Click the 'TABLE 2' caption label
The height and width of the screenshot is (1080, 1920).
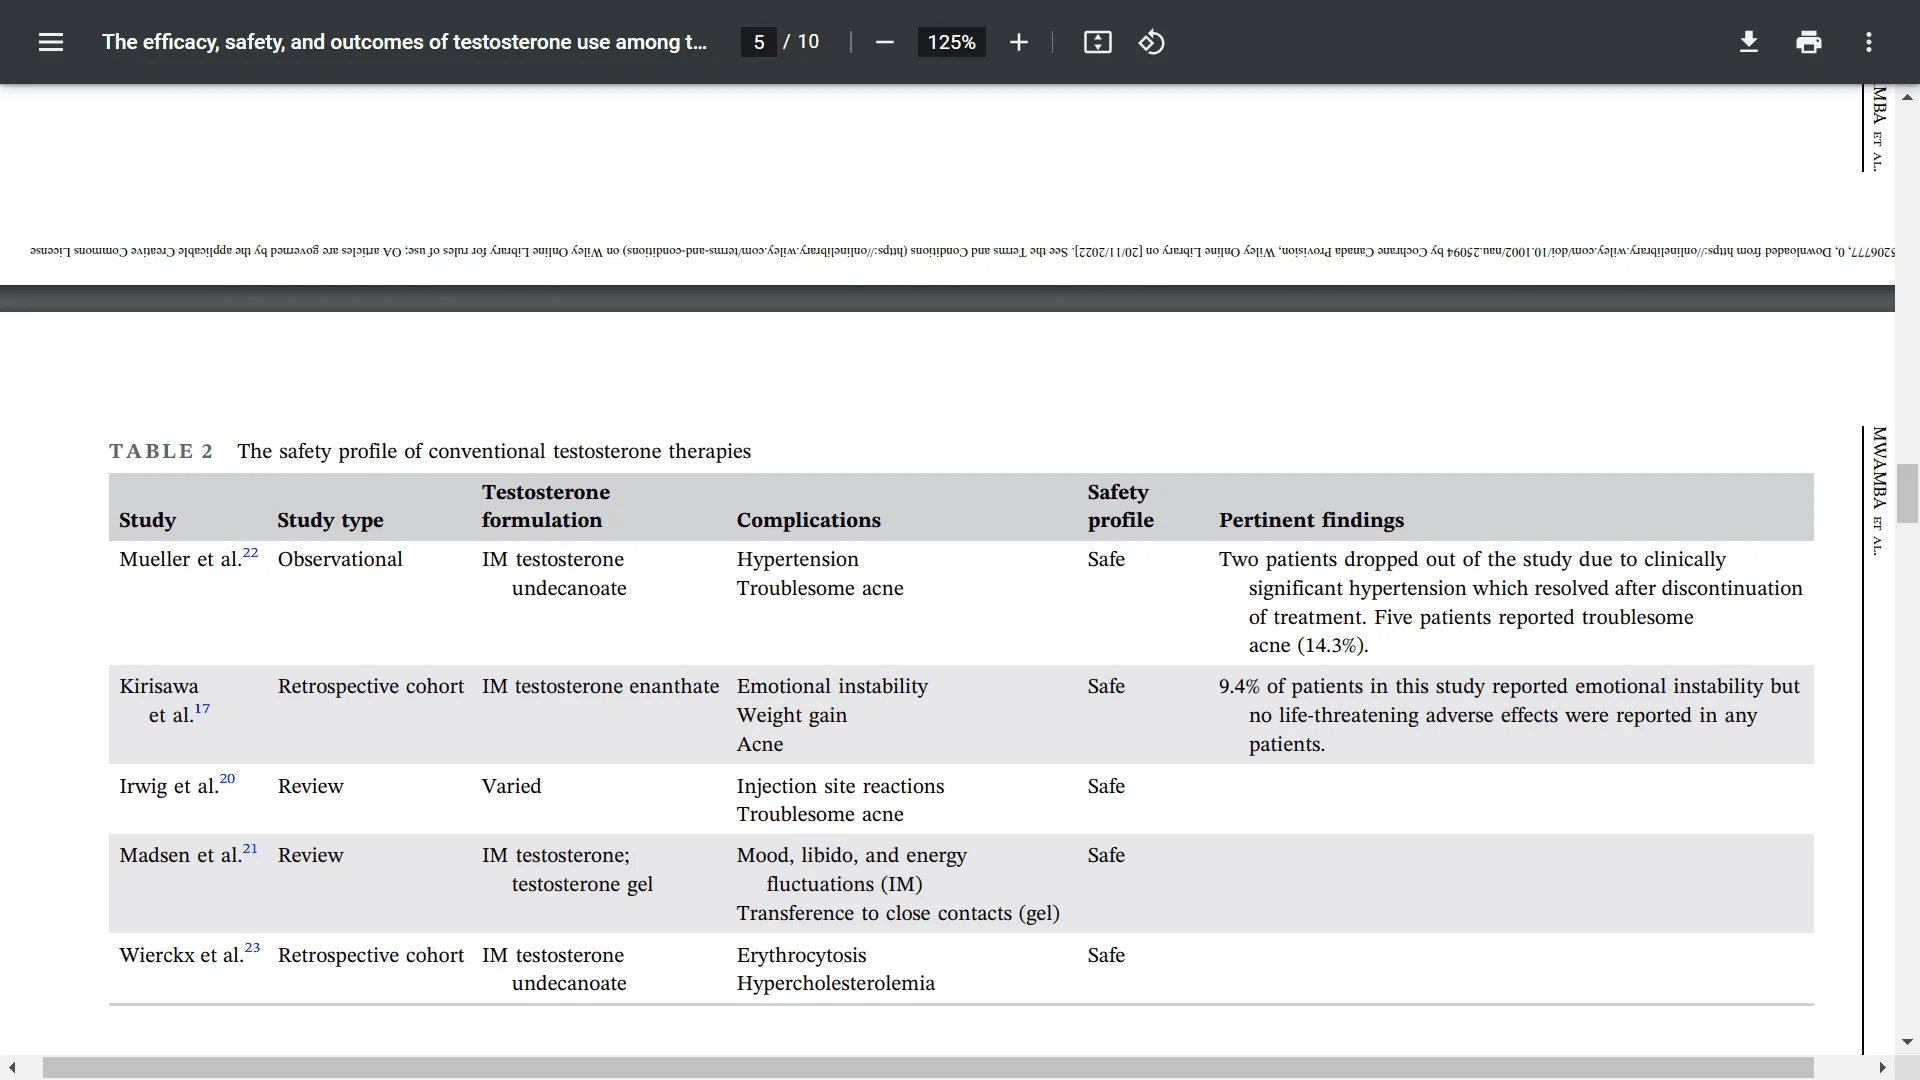coord(161,451)
